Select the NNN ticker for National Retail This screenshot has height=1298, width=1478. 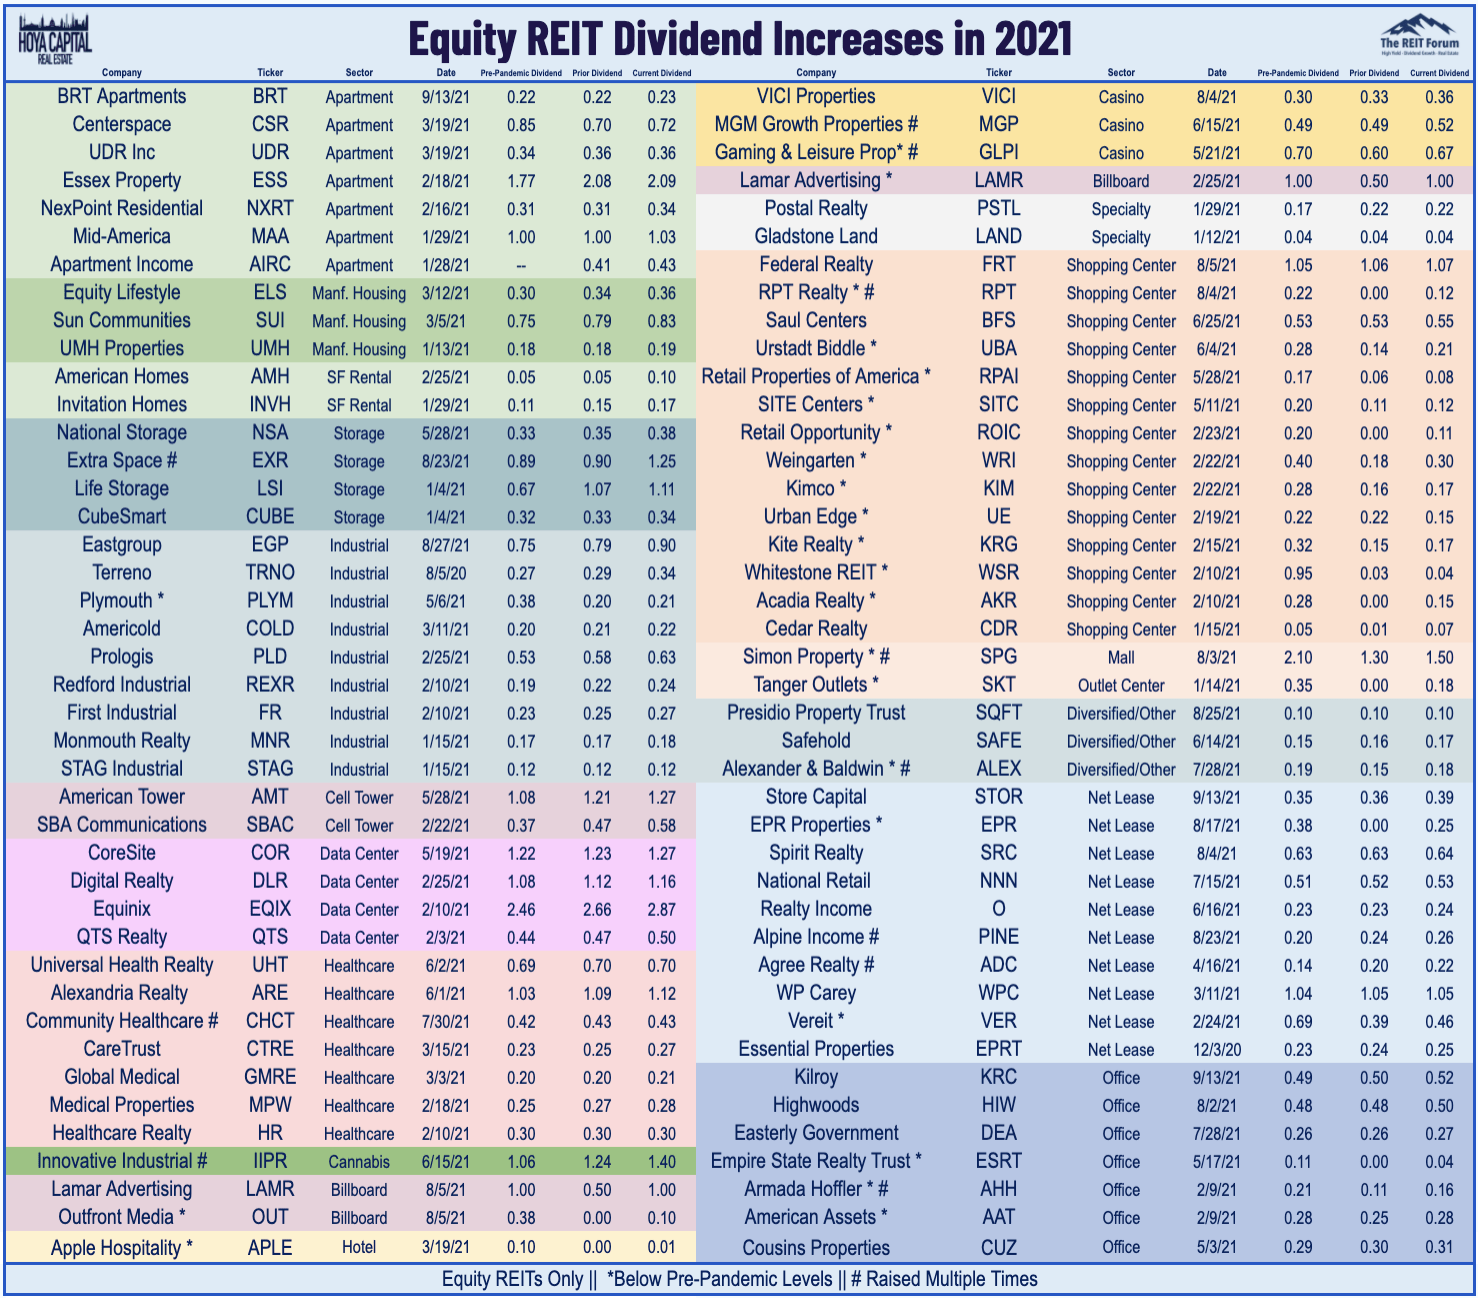click(x=999, y=880)
